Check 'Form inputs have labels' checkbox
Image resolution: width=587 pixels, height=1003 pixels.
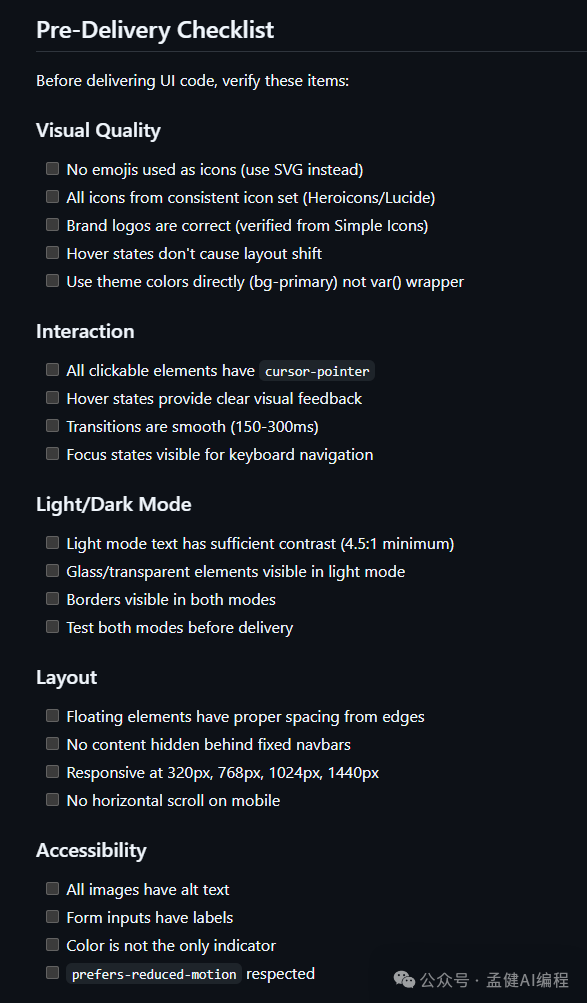[52, 917]
